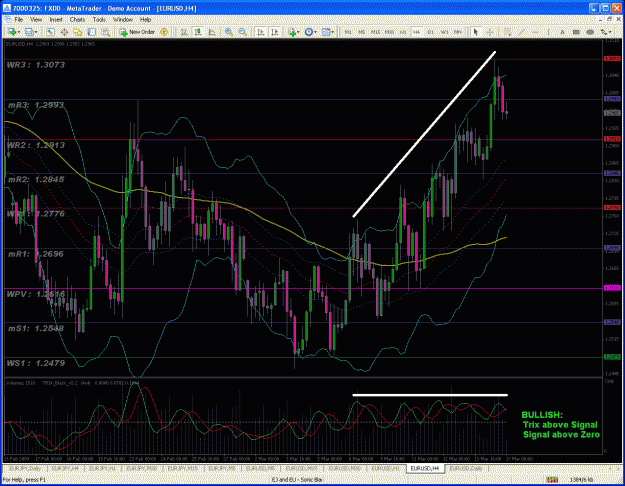Expand the Indicators dropdown arrow
The height and width of the screenshot is (486, 625).
click(x=299, y=32)
